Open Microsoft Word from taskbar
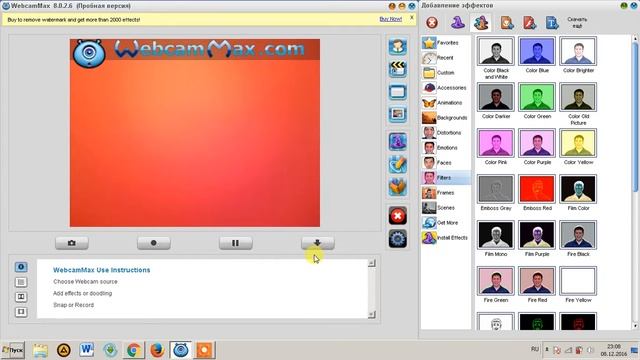This screenshot has width=640, height=360. click(87, 350)
